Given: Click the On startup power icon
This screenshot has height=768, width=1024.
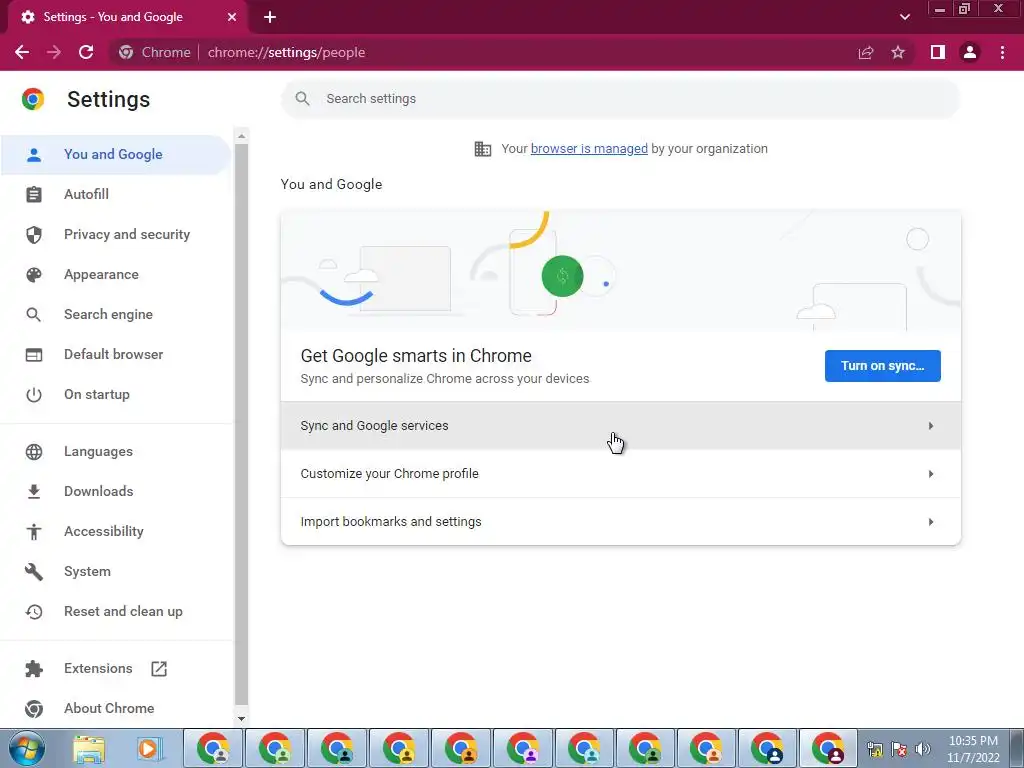Looking at the screenshot, I should click(x=34, y=394).
